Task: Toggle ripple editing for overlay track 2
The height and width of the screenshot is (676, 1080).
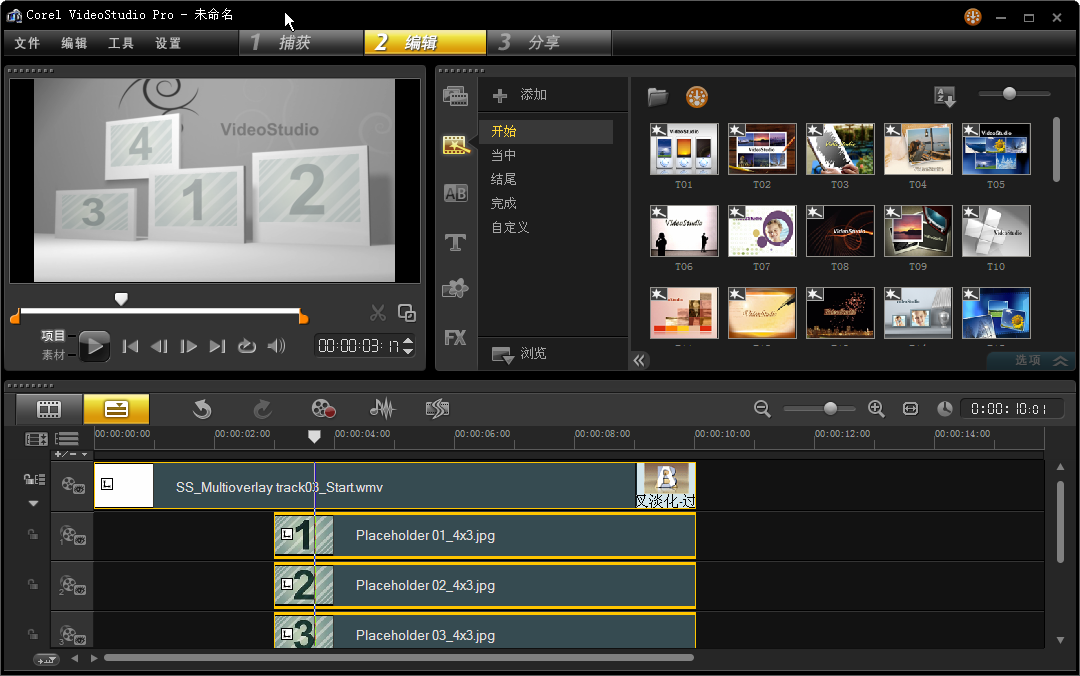Action: pyautogui.click(x=32, y=584)
